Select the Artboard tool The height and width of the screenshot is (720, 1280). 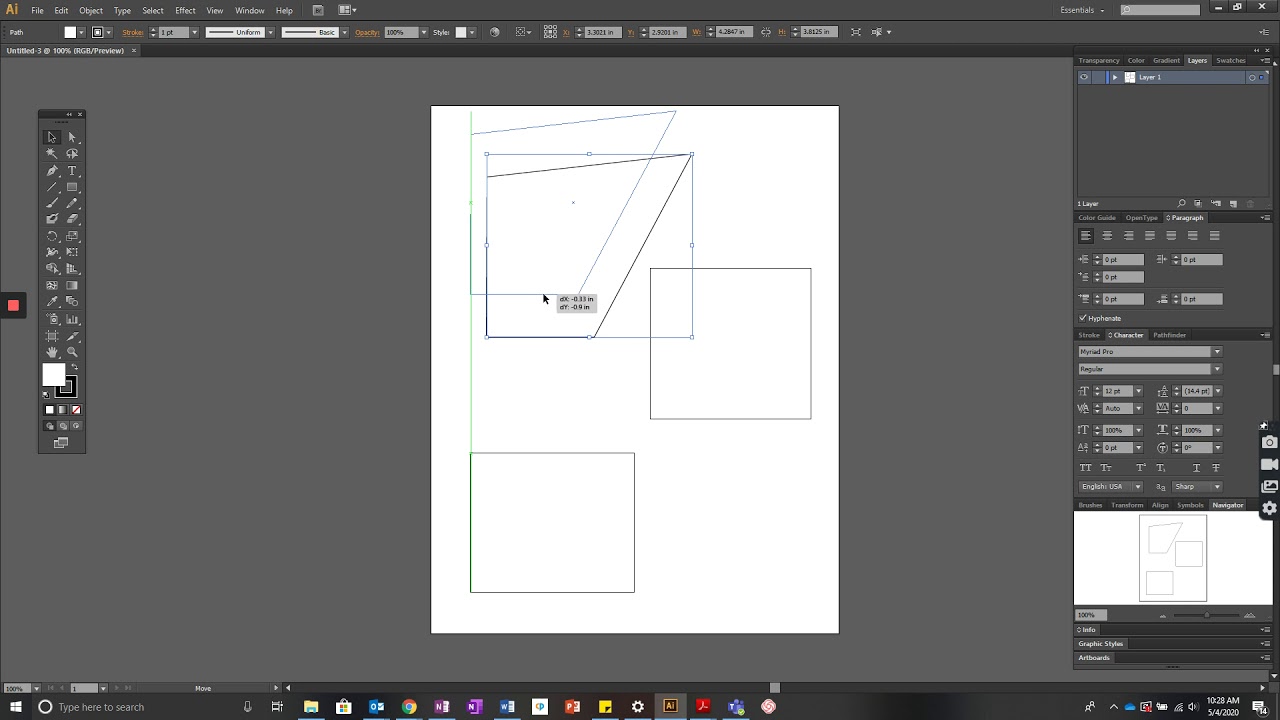click(52, 336)
